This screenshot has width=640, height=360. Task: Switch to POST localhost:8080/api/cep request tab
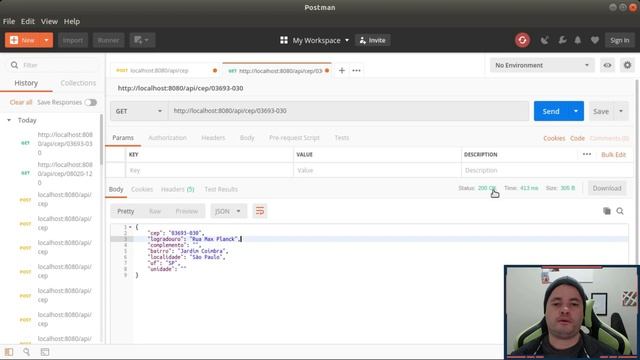[x=166, y=71]
